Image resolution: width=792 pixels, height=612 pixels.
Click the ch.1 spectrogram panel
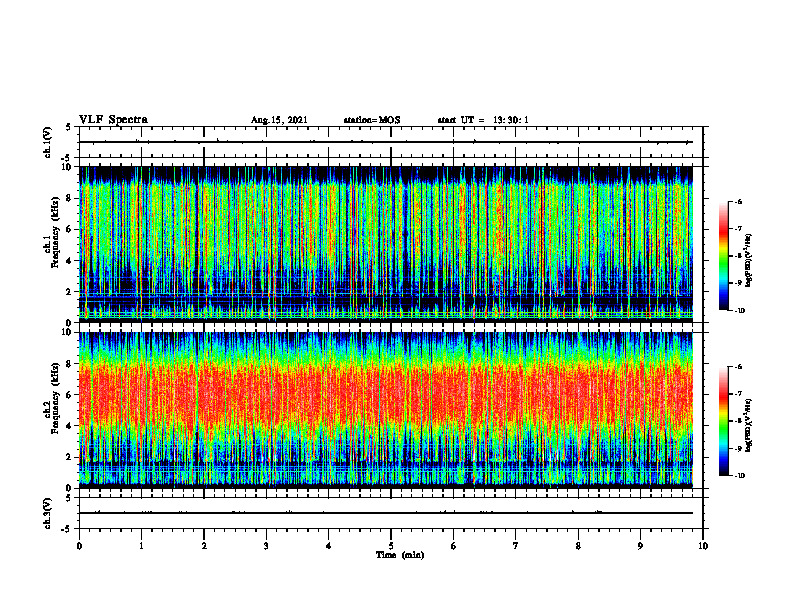point(386,244)
